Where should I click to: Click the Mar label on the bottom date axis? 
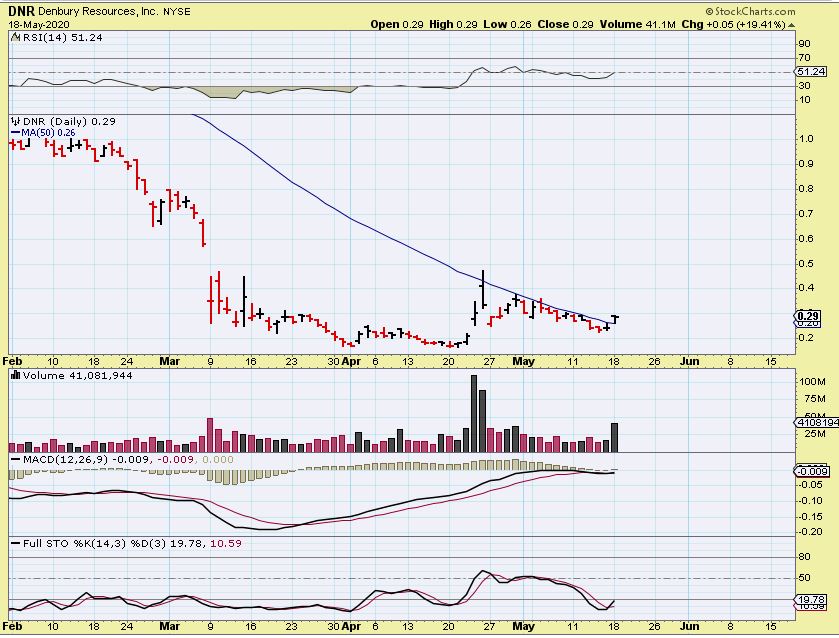point(170,626)
